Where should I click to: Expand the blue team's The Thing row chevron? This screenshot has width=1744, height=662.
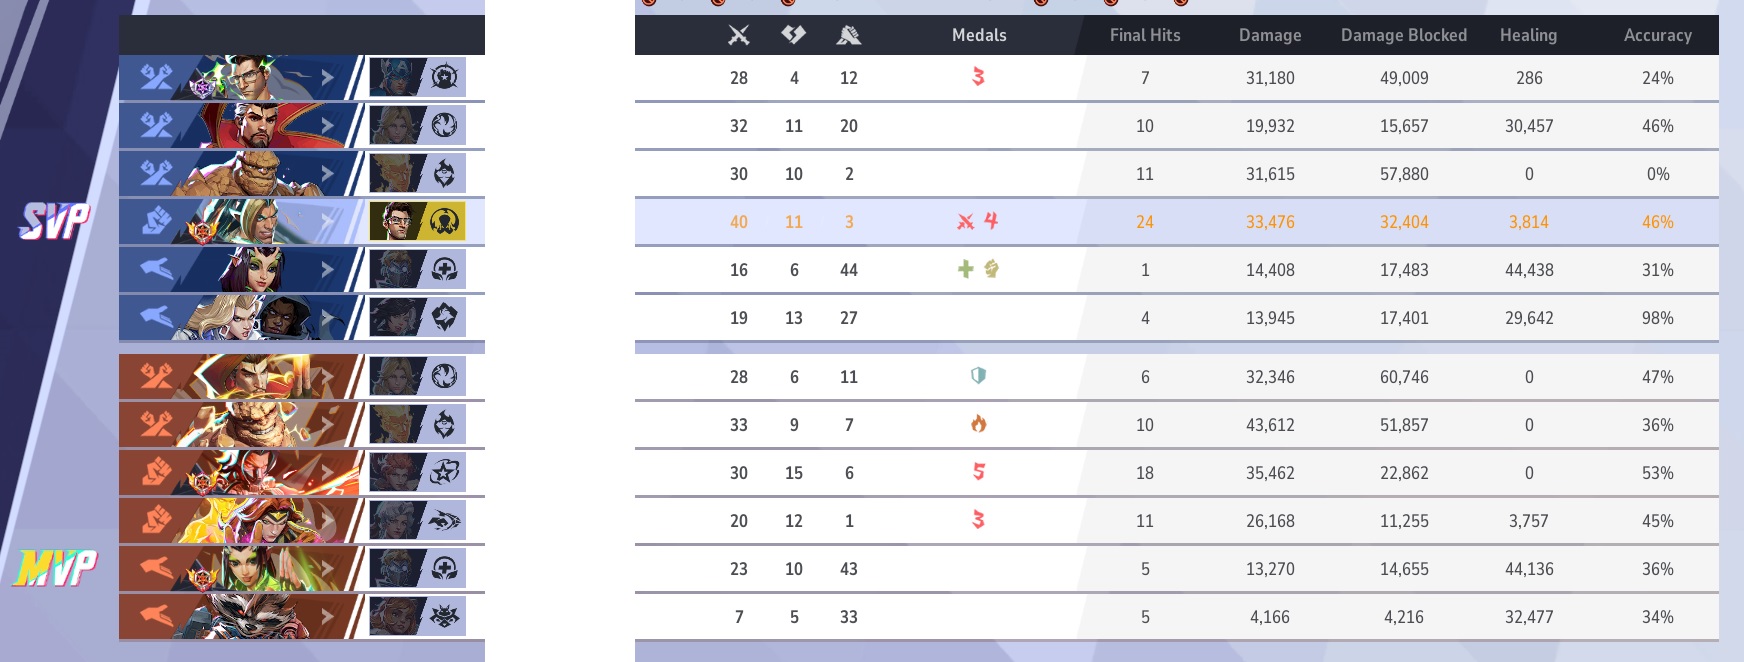[327, 173]
